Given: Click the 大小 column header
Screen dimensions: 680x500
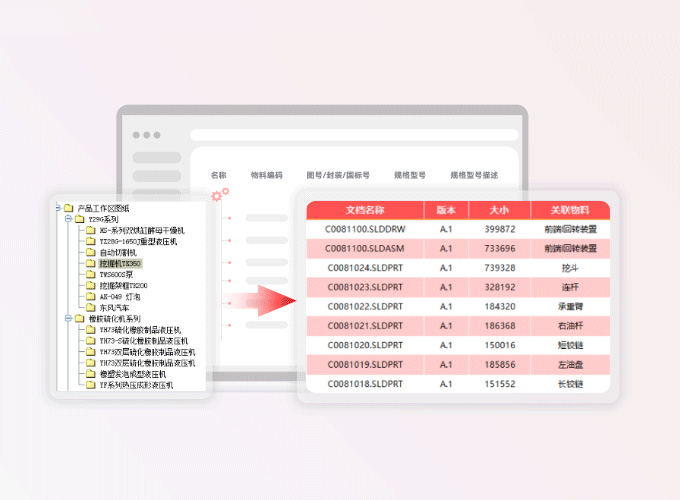Looking at the screenshot, I should point(500,210).
